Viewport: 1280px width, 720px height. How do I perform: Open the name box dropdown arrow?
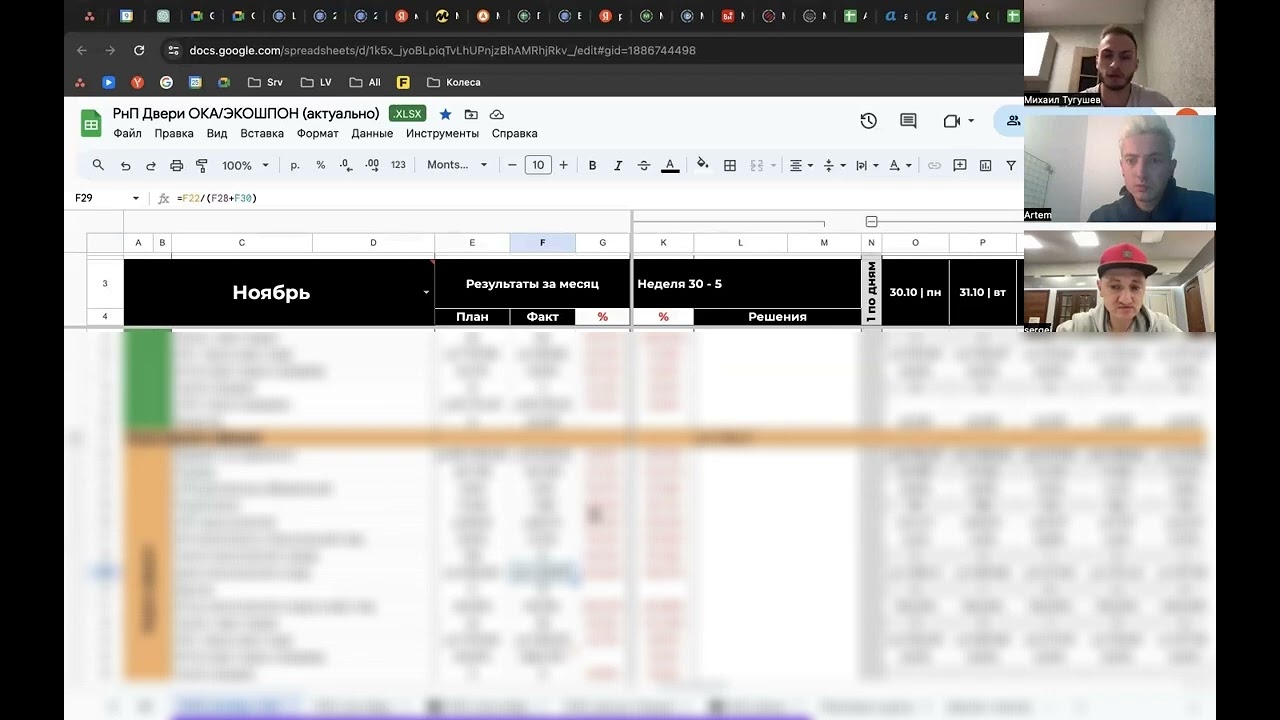click(136, 198)
